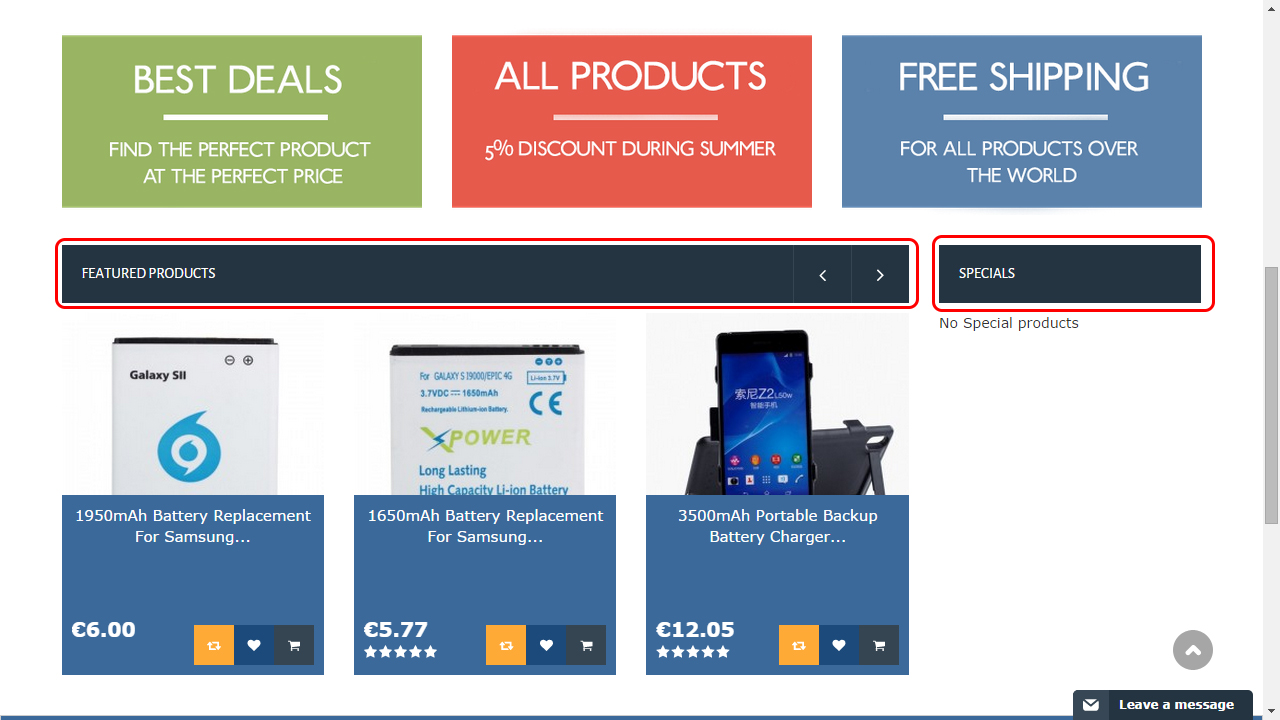Image resolution: width=1280 pixels, height=720 pixels.
Task: Compare the 3500mAh Portable Backup Charger
Action: tap(799, 645)
